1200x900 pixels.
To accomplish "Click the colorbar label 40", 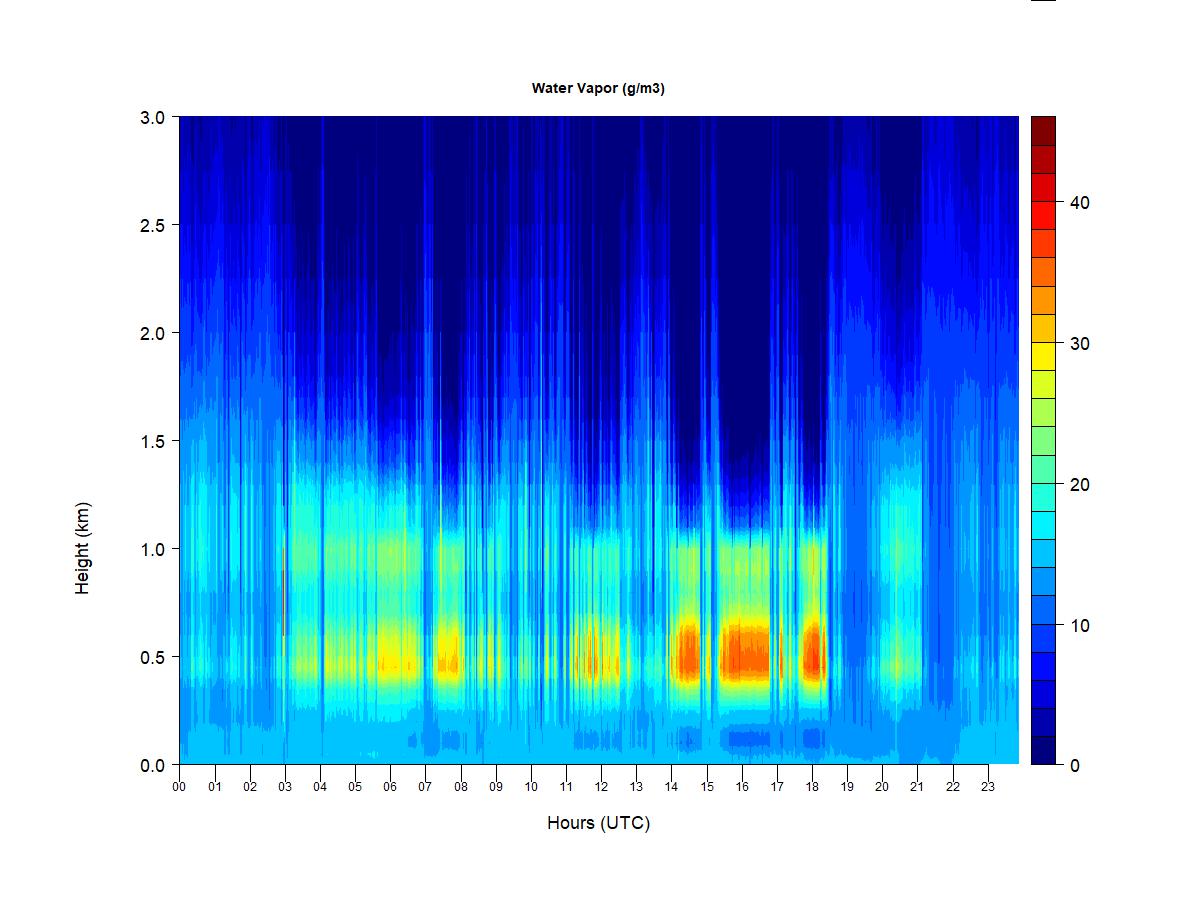I will click(x=1078, y=202).
